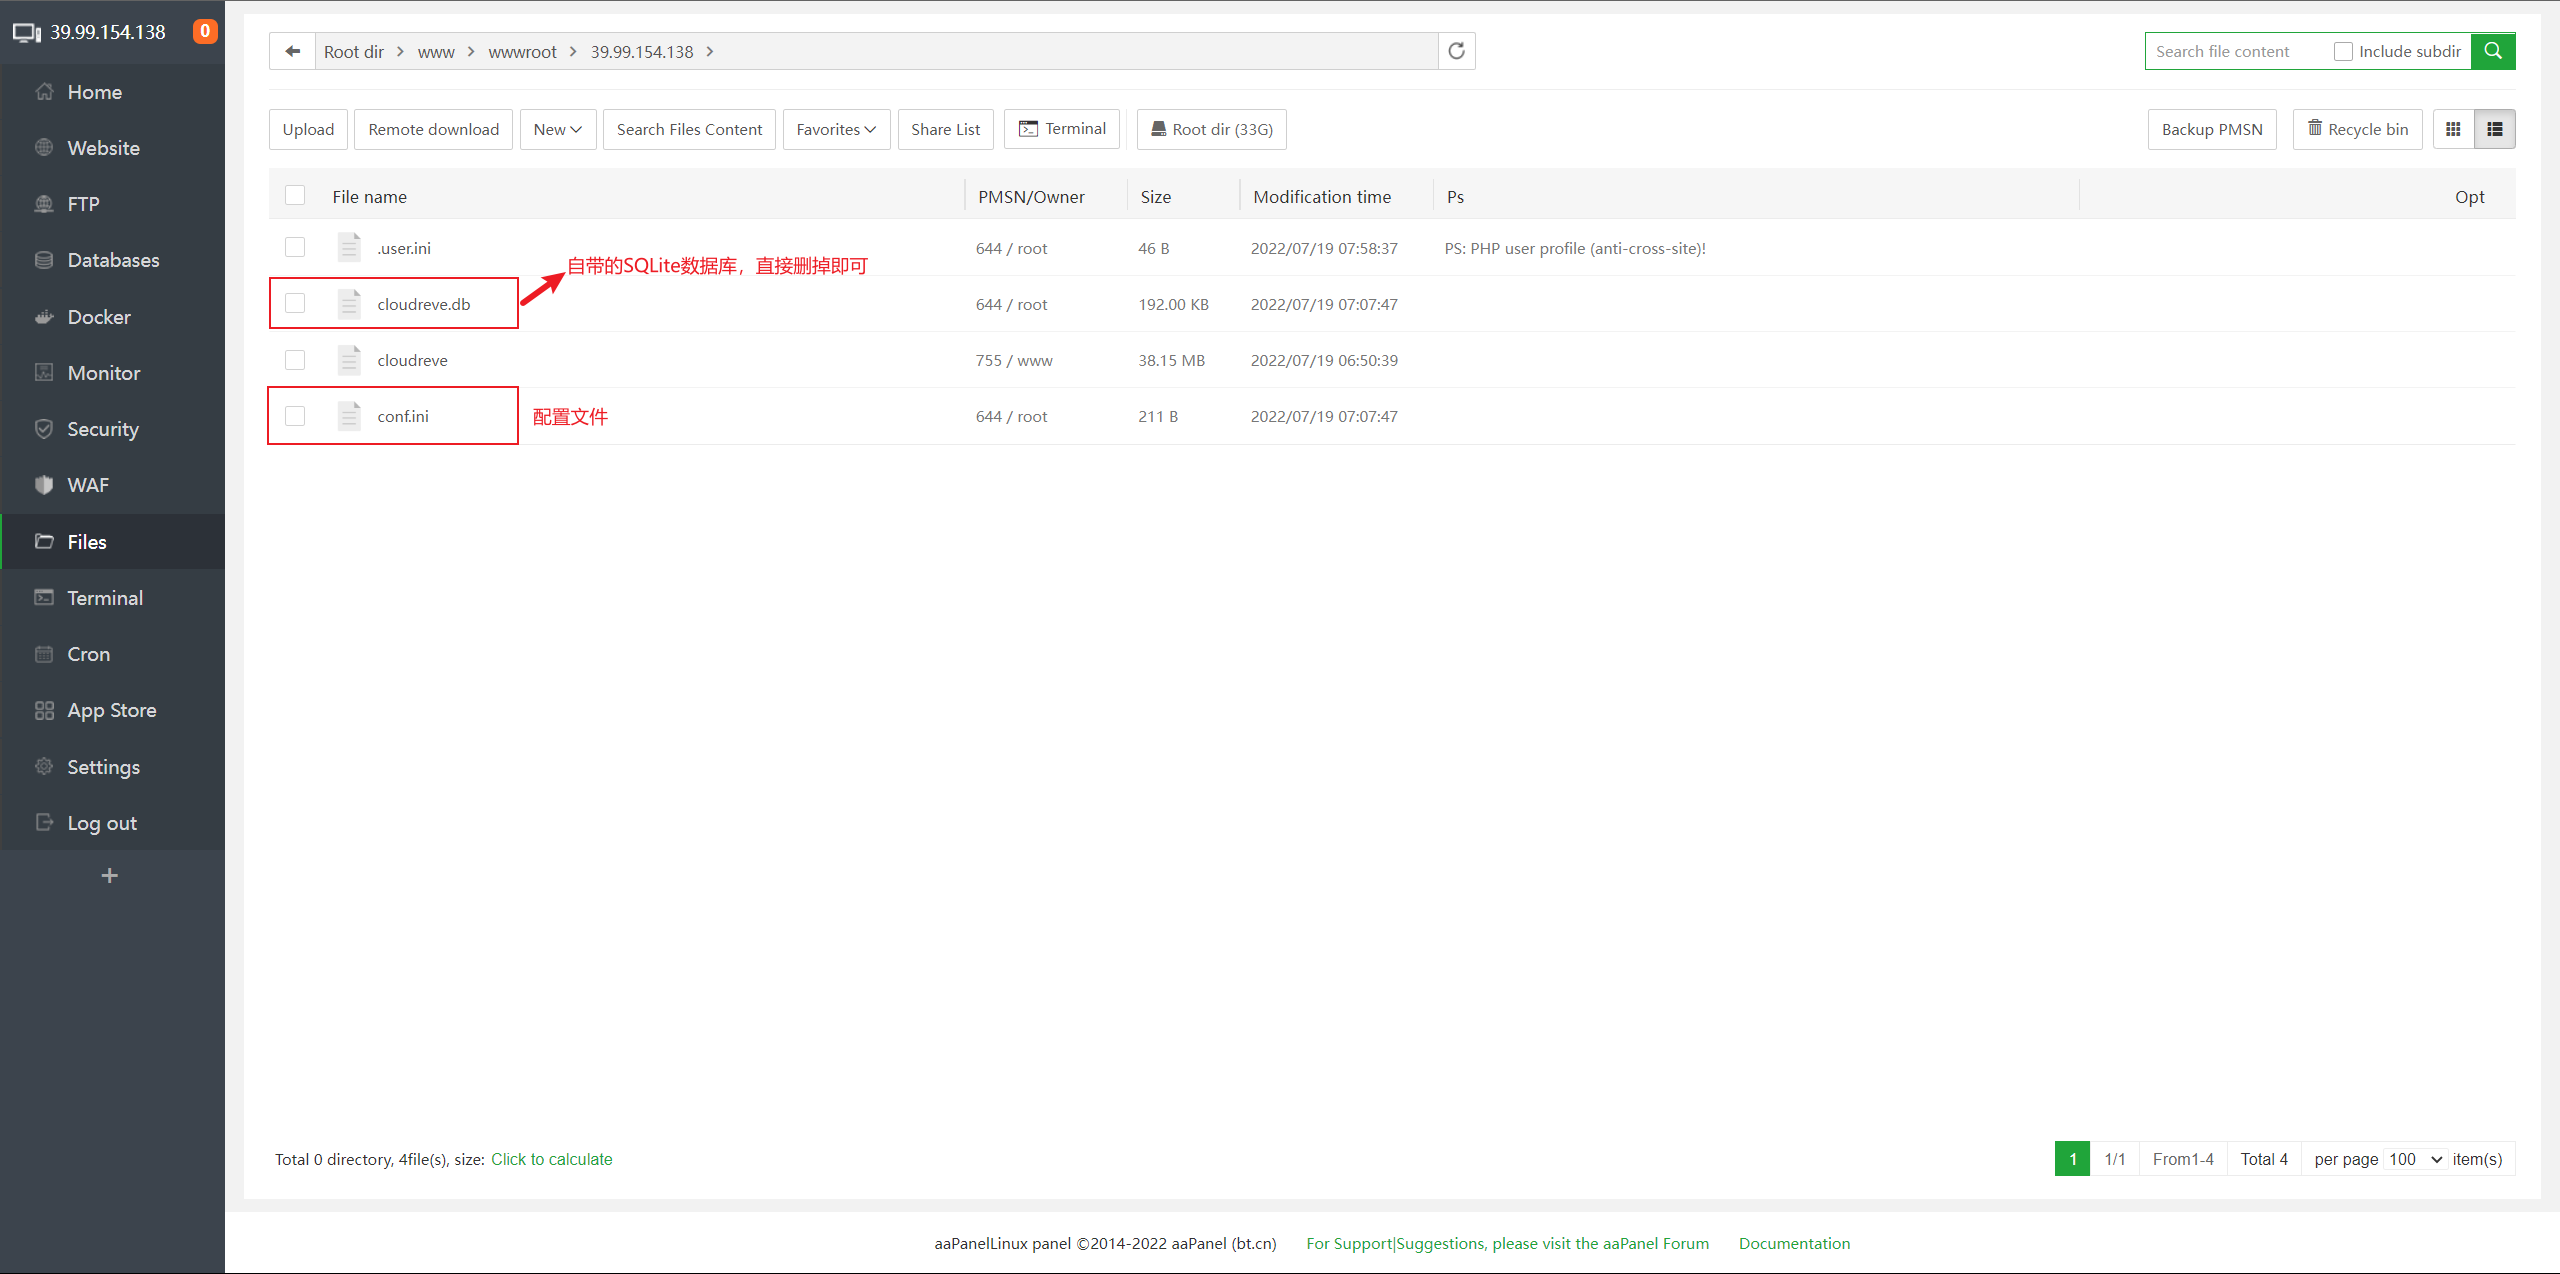Click the back arrow in path bar
Viewport: 2560px width, 1274px height.
click(292, 51)
